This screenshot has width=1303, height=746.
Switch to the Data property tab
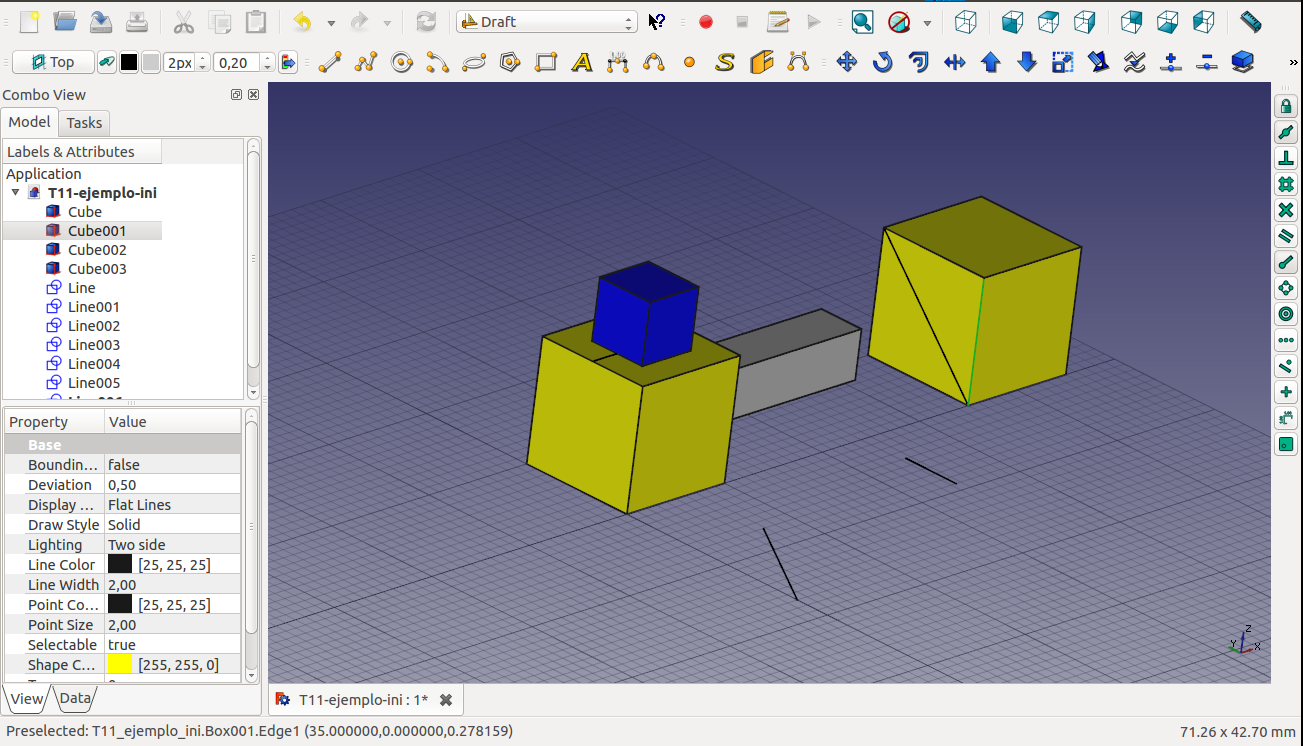[x=74, y=698]
